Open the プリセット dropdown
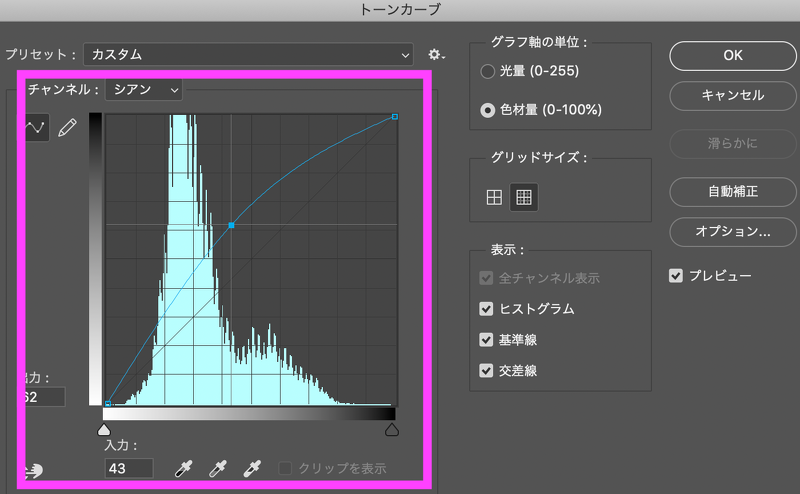This screenshot has width=800, height=494. tap(248, 54)
